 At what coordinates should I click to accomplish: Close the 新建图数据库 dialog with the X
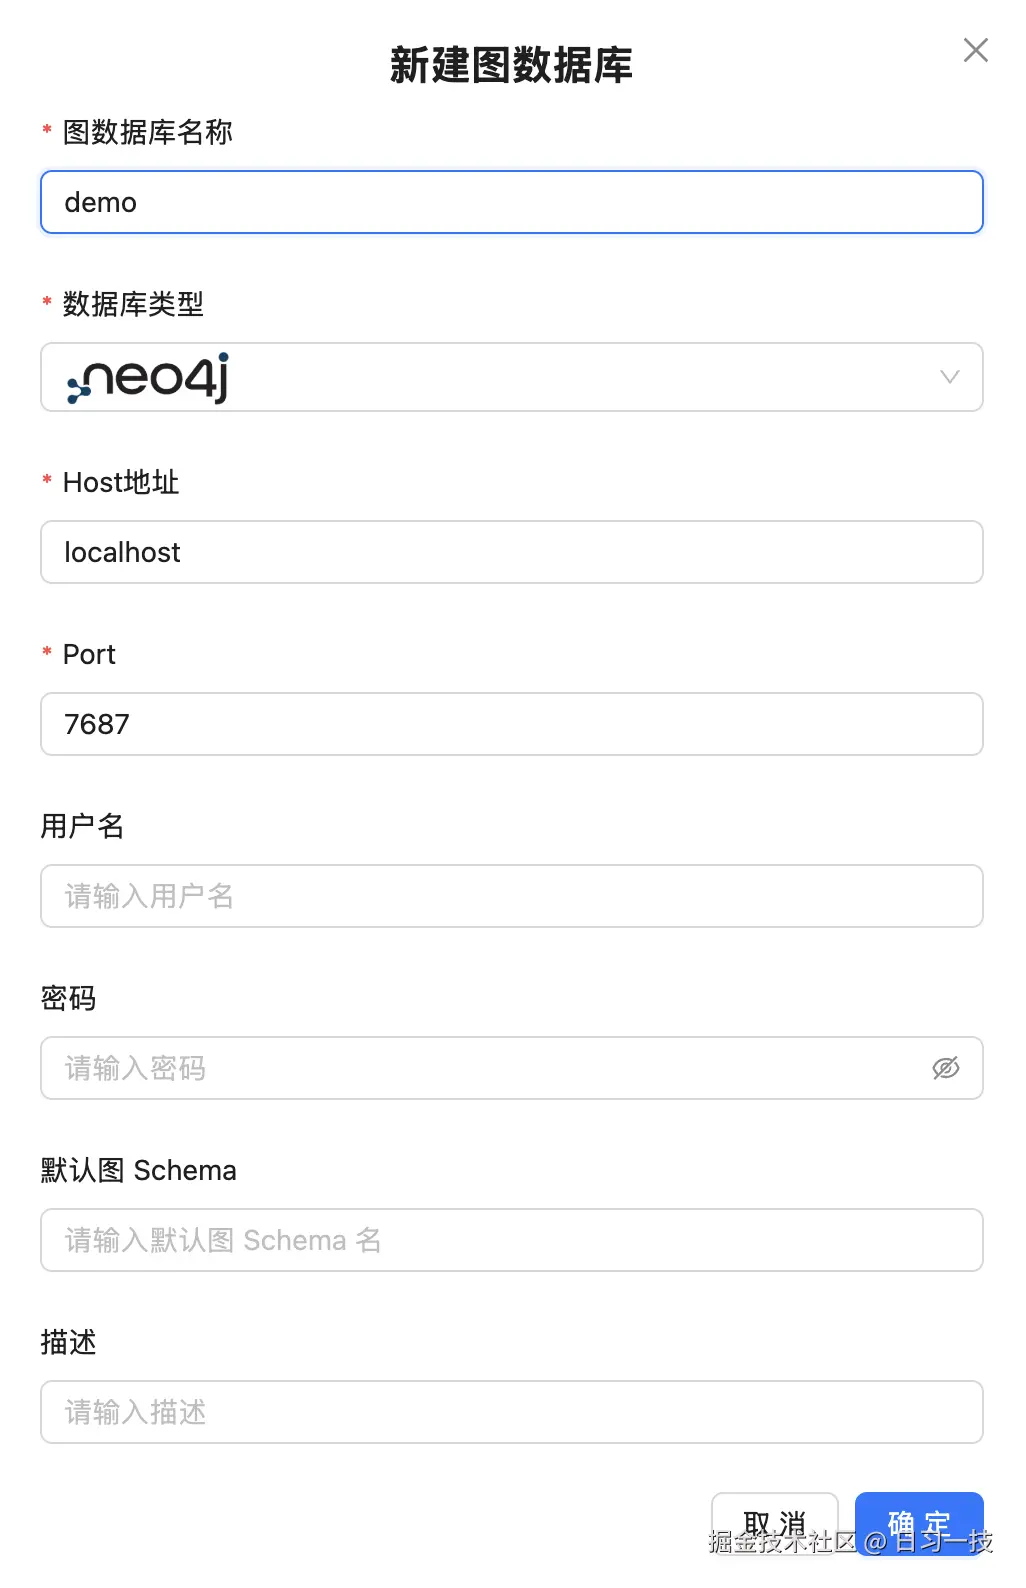pos(975,49)
